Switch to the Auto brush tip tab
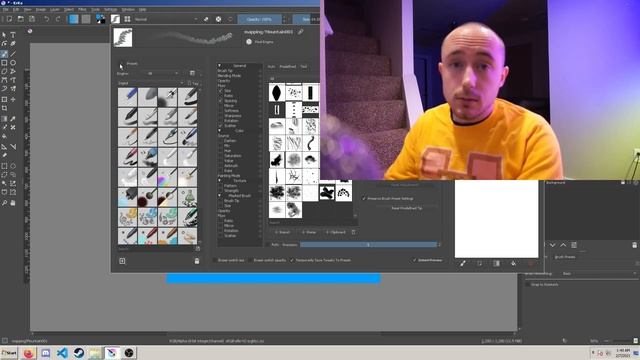The width and height of the screenshot is (640, 360). pos(271,66)
